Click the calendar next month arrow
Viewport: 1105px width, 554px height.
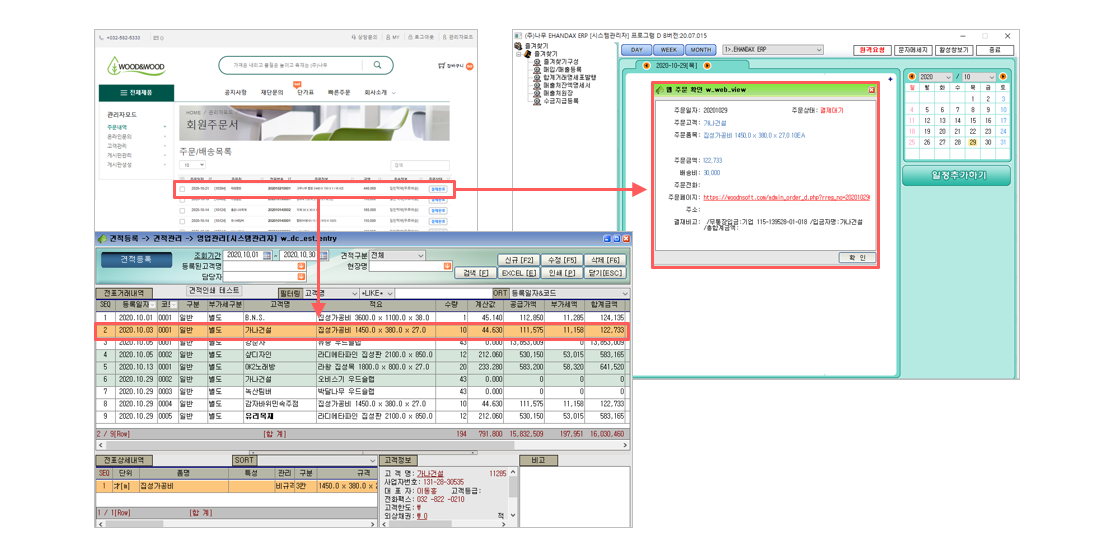[x=1003, y=76]
